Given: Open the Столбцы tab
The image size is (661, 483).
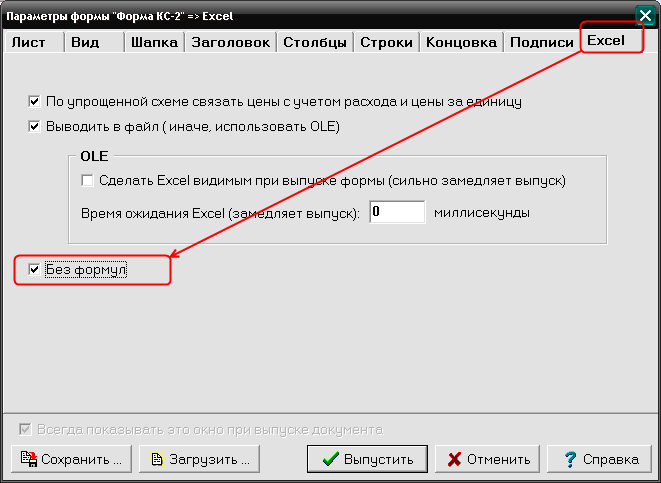Looking at the screenshot, I should (315, 42).
